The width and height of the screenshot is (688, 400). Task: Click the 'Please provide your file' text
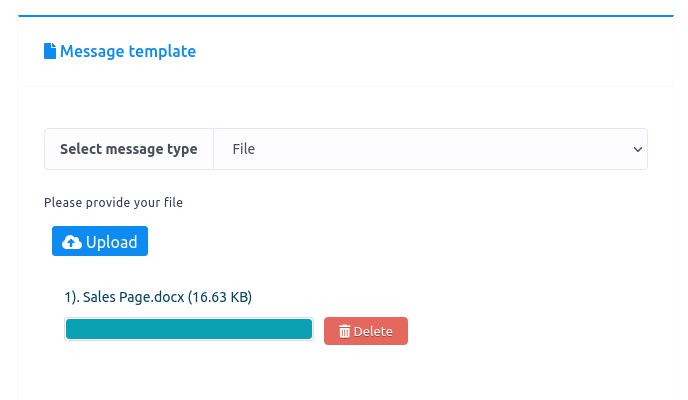coord(113,202)
